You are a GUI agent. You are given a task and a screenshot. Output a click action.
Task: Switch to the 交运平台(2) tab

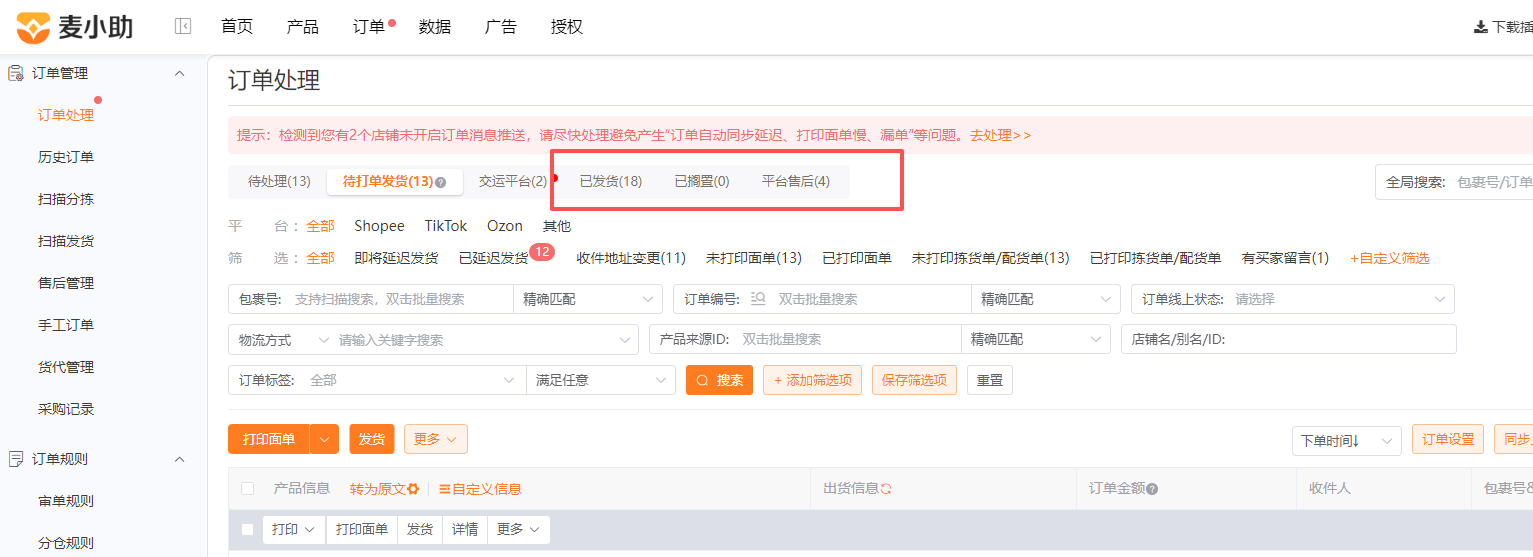coord(513,181)
